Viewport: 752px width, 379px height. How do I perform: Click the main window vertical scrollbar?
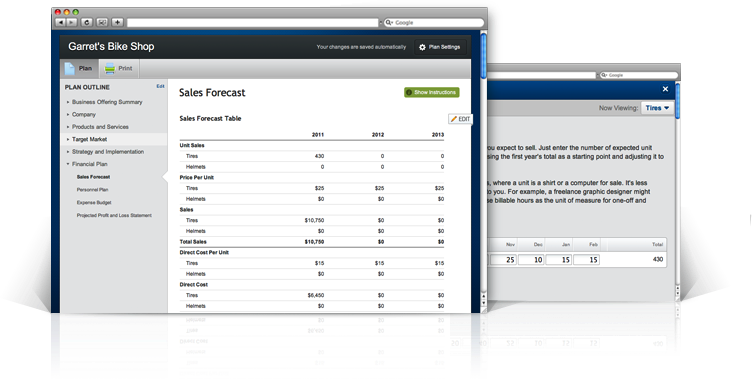(483, 168)
